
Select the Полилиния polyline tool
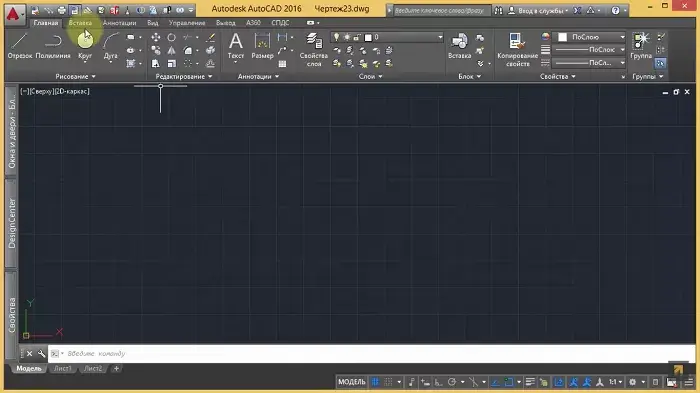pyautogui.click(x=53, y=46)
